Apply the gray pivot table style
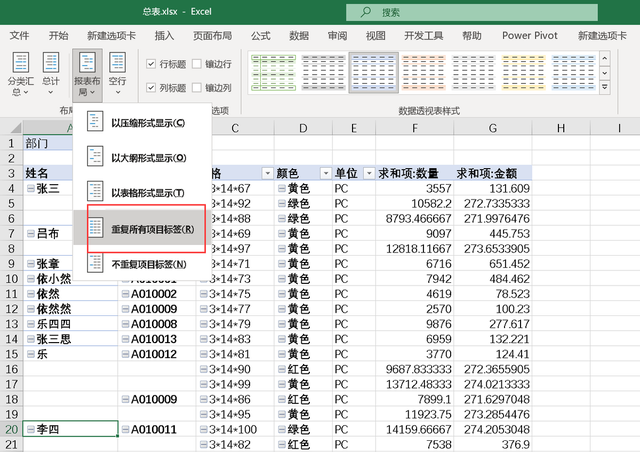Screen dimensions: 640x452 pyautogui.click(x=323, y=73)
